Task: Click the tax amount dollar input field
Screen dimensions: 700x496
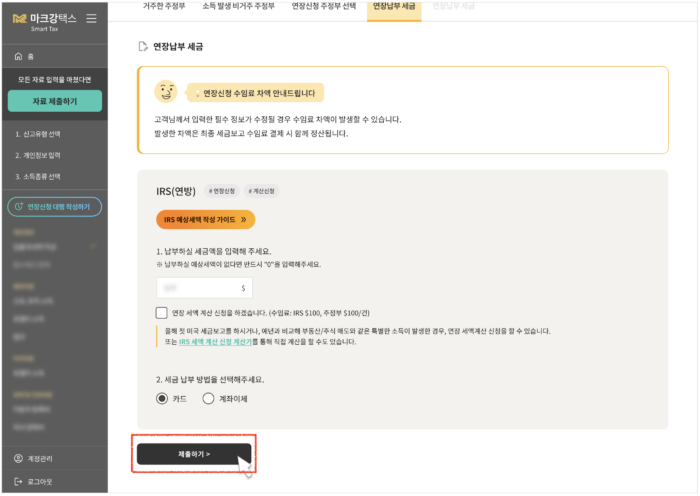Action: 205,287
